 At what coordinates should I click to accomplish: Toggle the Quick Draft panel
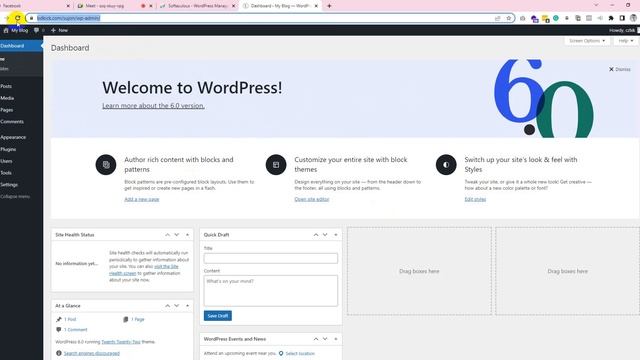click(336, 235)
